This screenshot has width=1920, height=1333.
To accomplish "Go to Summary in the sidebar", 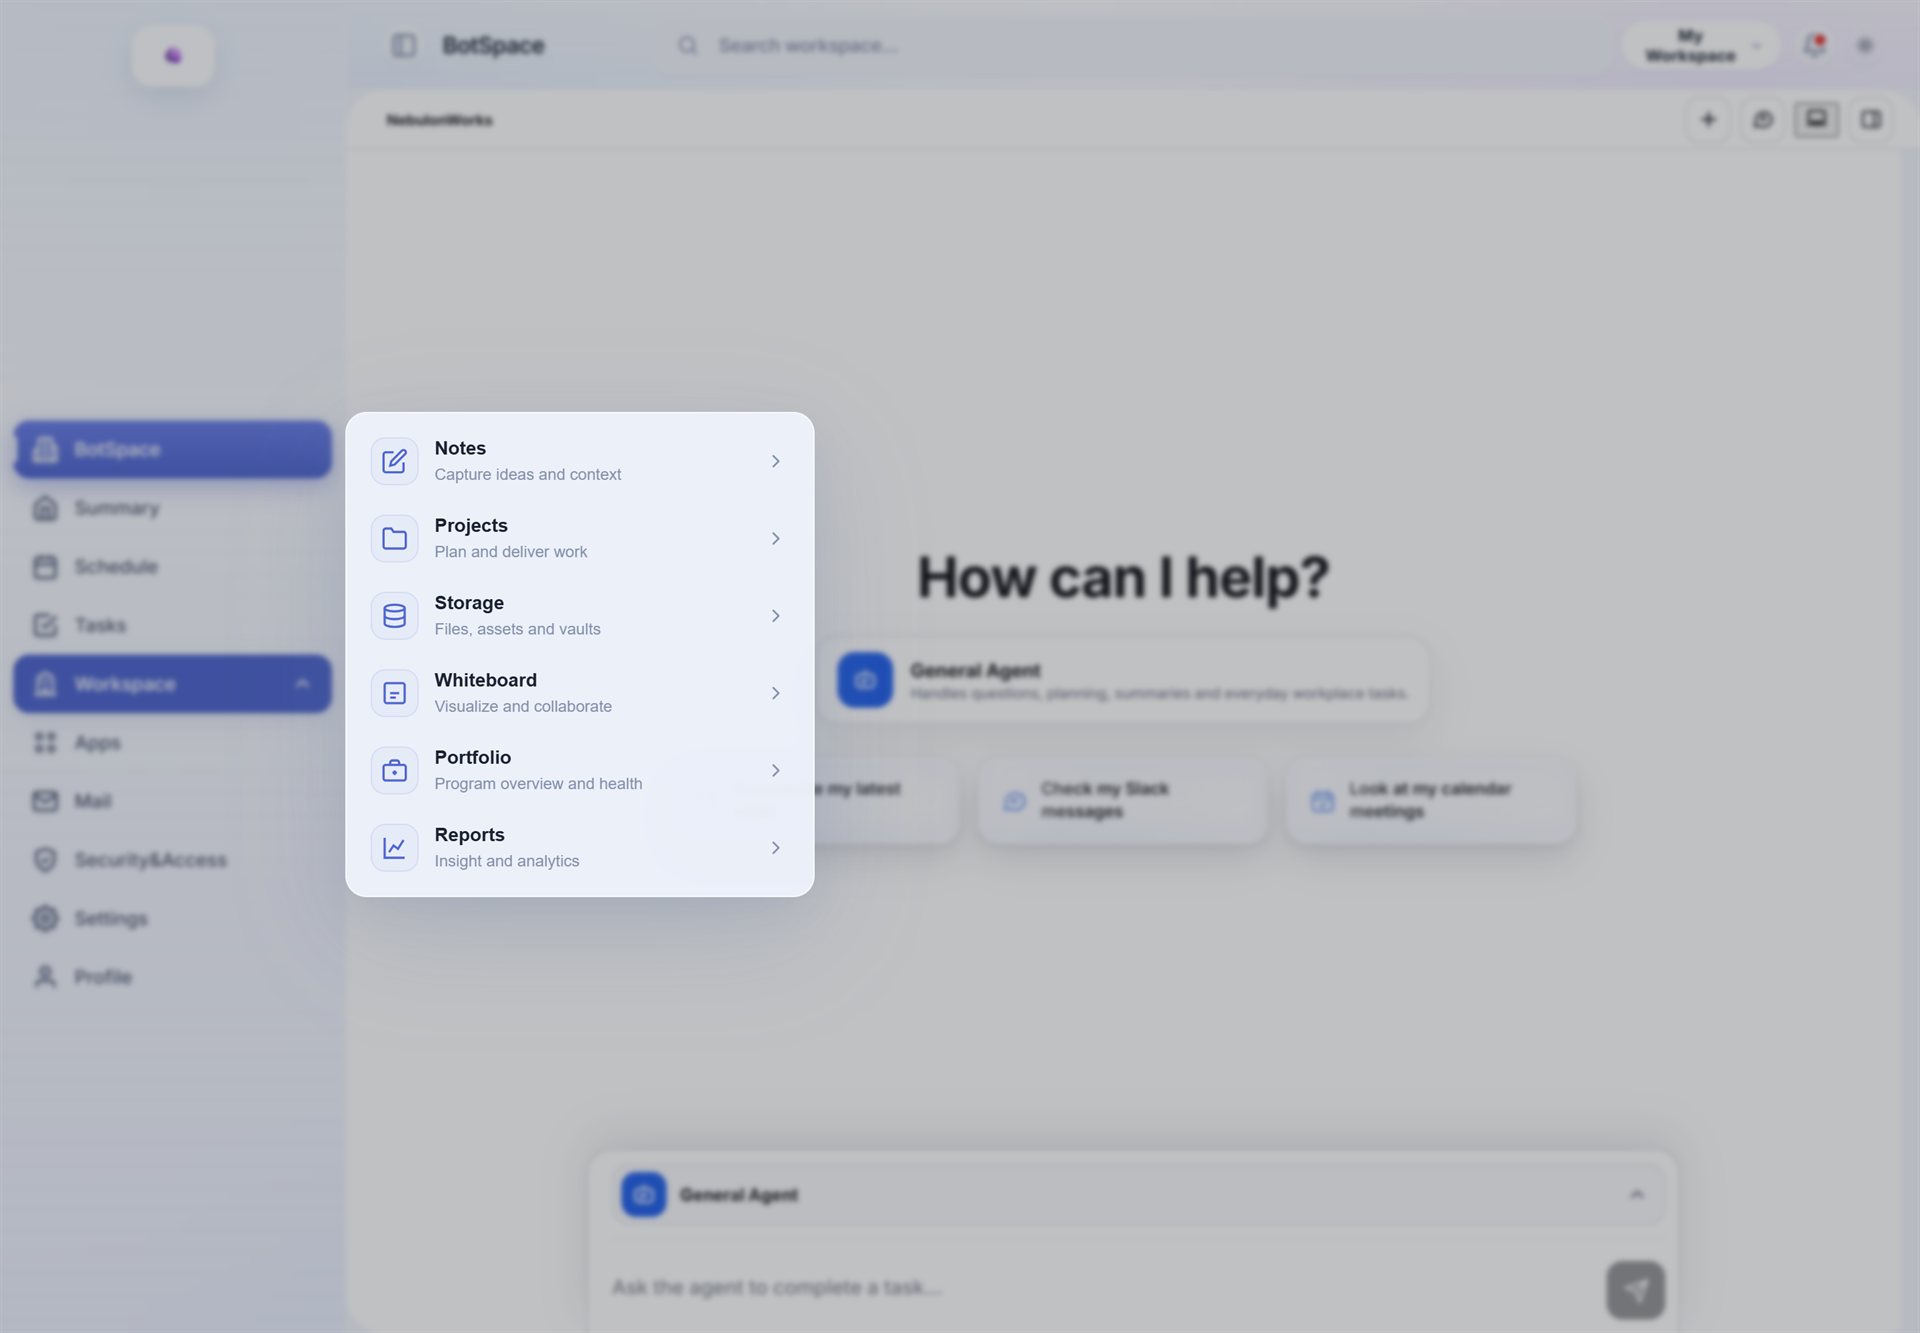I will click(173, 508).
